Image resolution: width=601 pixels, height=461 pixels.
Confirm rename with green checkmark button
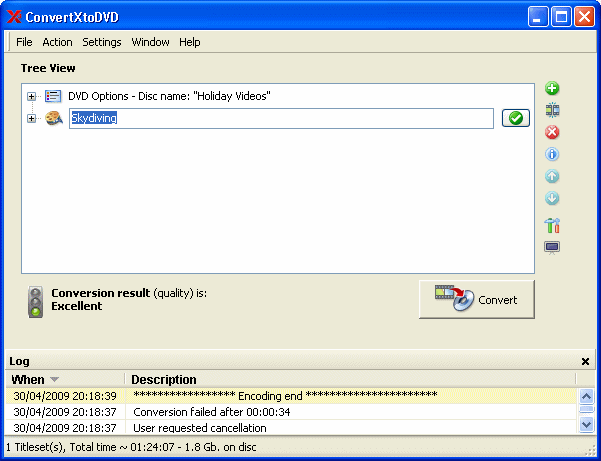click(x=516, y=118)
